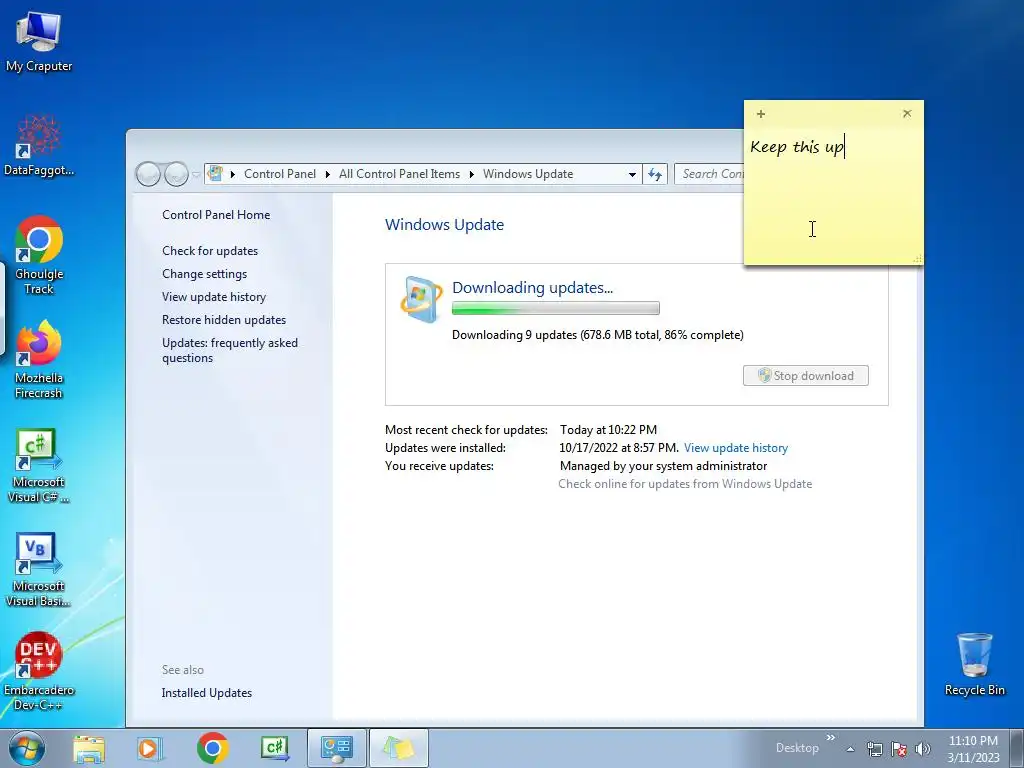Open the My Craputer desktop icon
Image resolution: width=1024 pixels, height=768 pixels.
pos(39,41)
